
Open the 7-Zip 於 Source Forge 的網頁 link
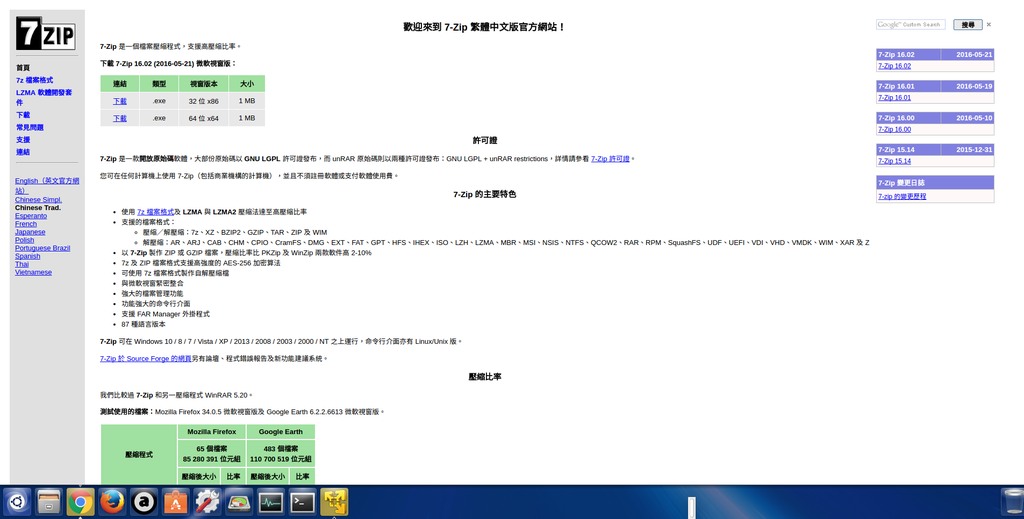tap(145, 358)
